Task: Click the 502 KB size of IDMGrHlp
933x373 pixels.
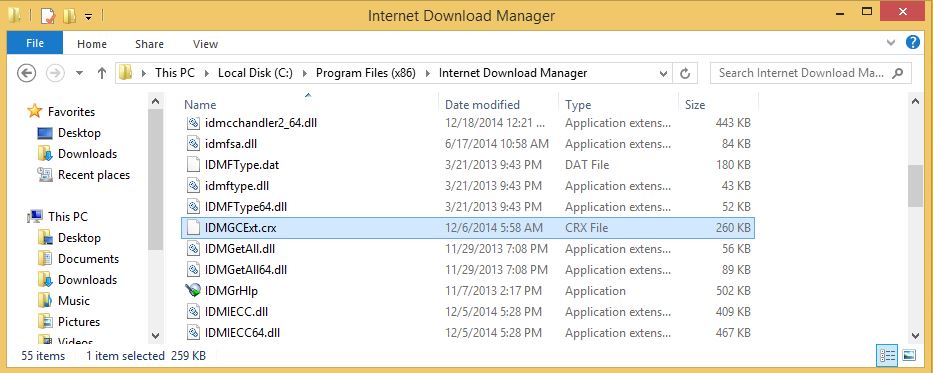Action: 733,291
